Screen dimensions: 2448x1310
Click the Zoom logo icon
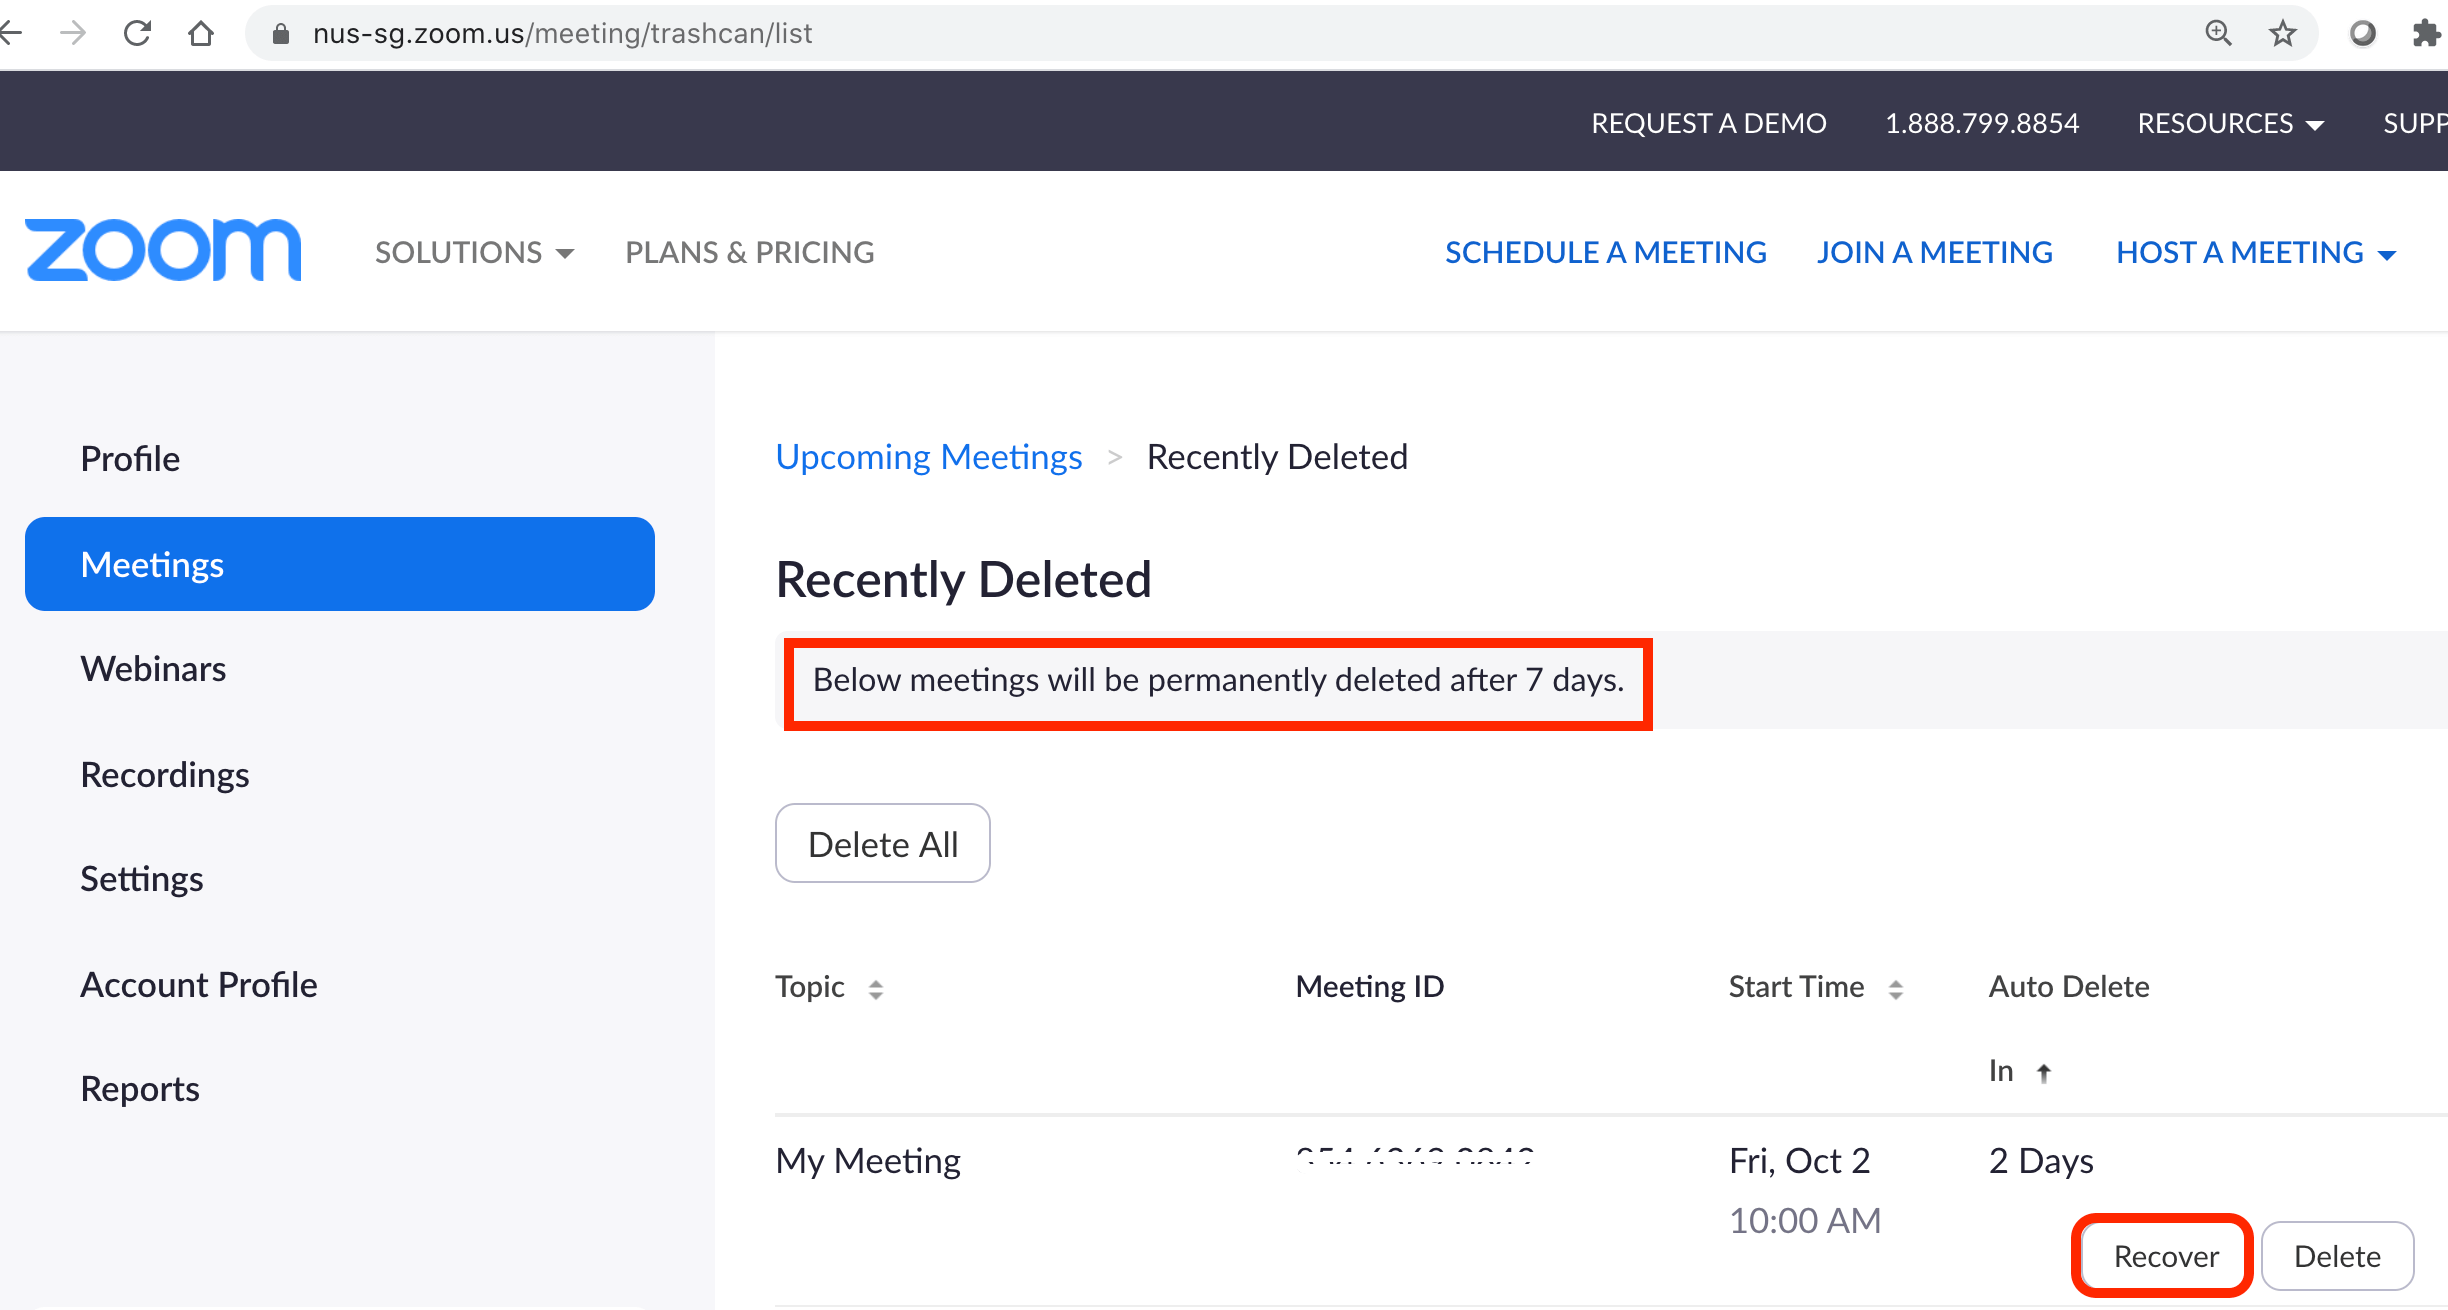pos(160,251)
